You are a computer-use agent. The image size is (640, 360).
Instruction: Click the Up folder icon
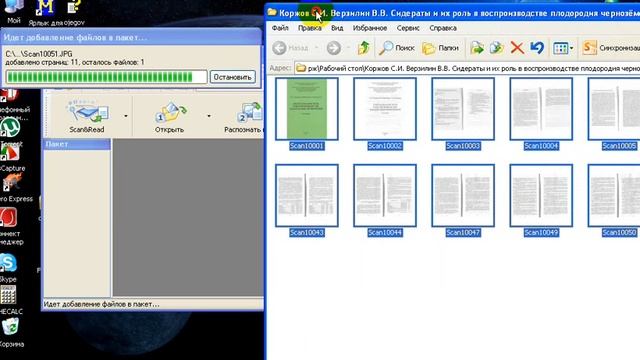[363, 48]
